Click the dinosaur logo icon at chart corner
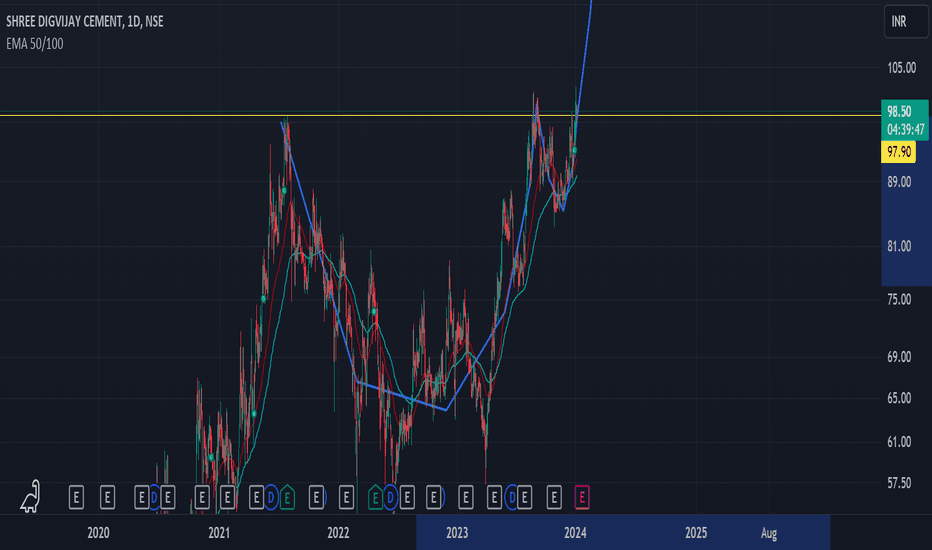The height and width of the screenshot is (550, 932). [x=30, y=496]
